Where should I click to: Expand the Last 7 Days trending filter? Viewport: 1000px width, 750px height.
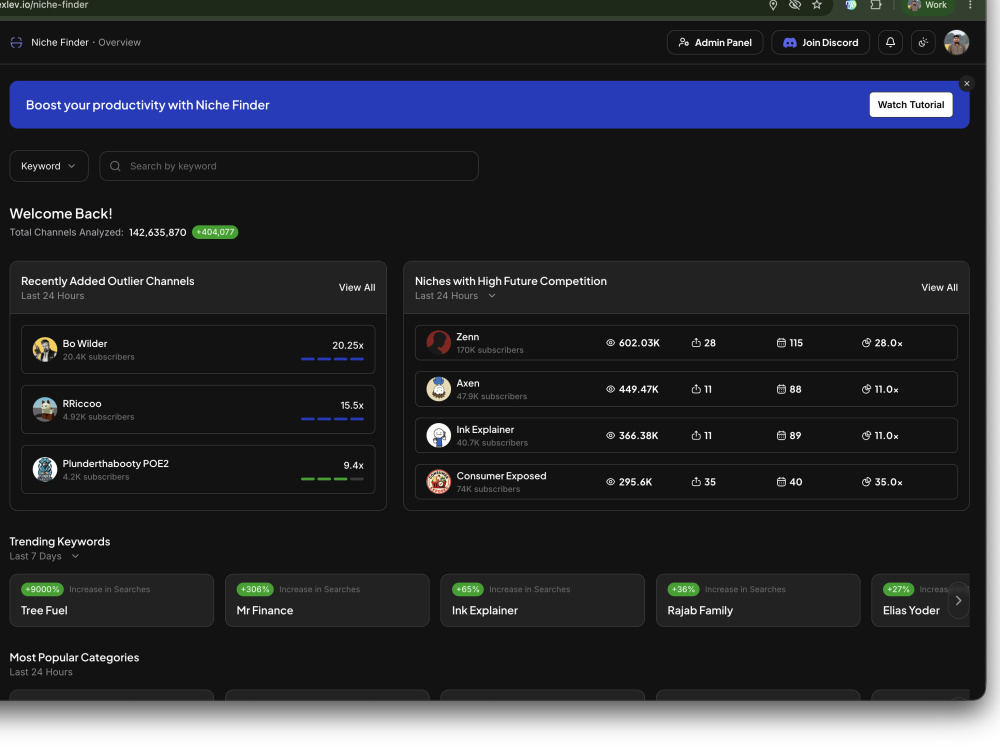pyautogui.click(x=44, y=556)
